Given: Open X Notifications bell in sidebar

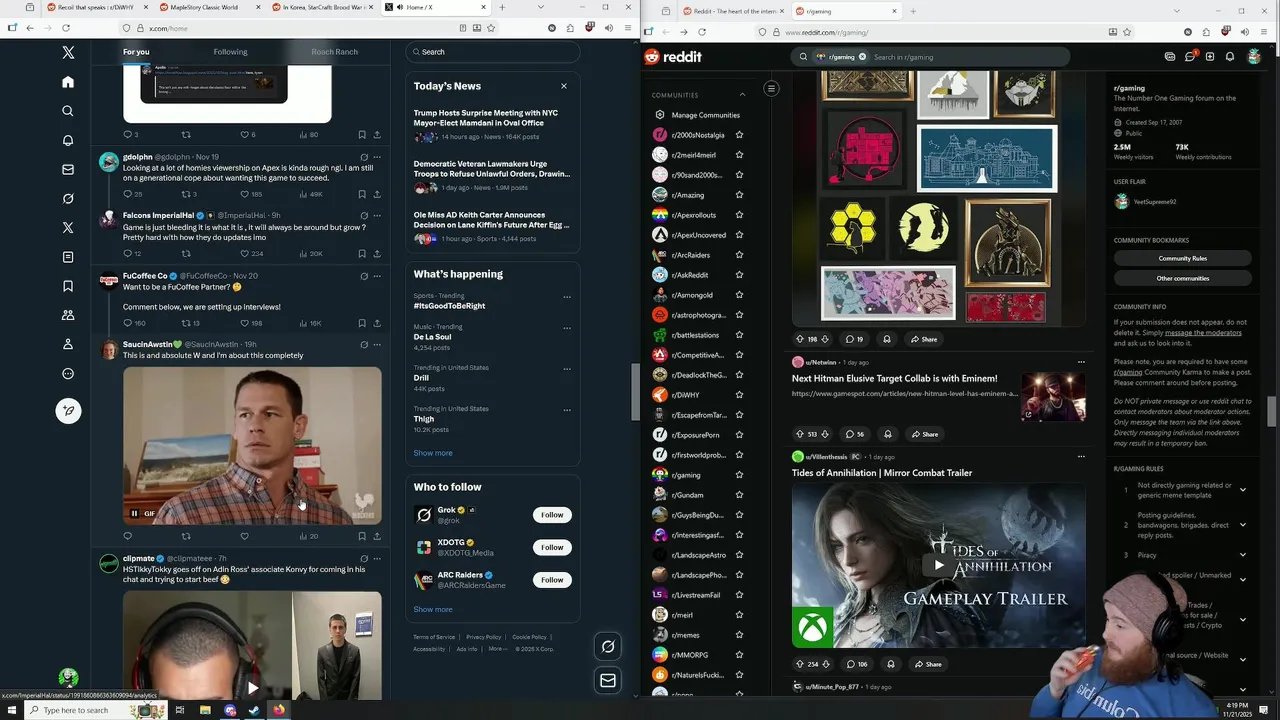Looking at the screenshot, I should click(x=68, y=140).
